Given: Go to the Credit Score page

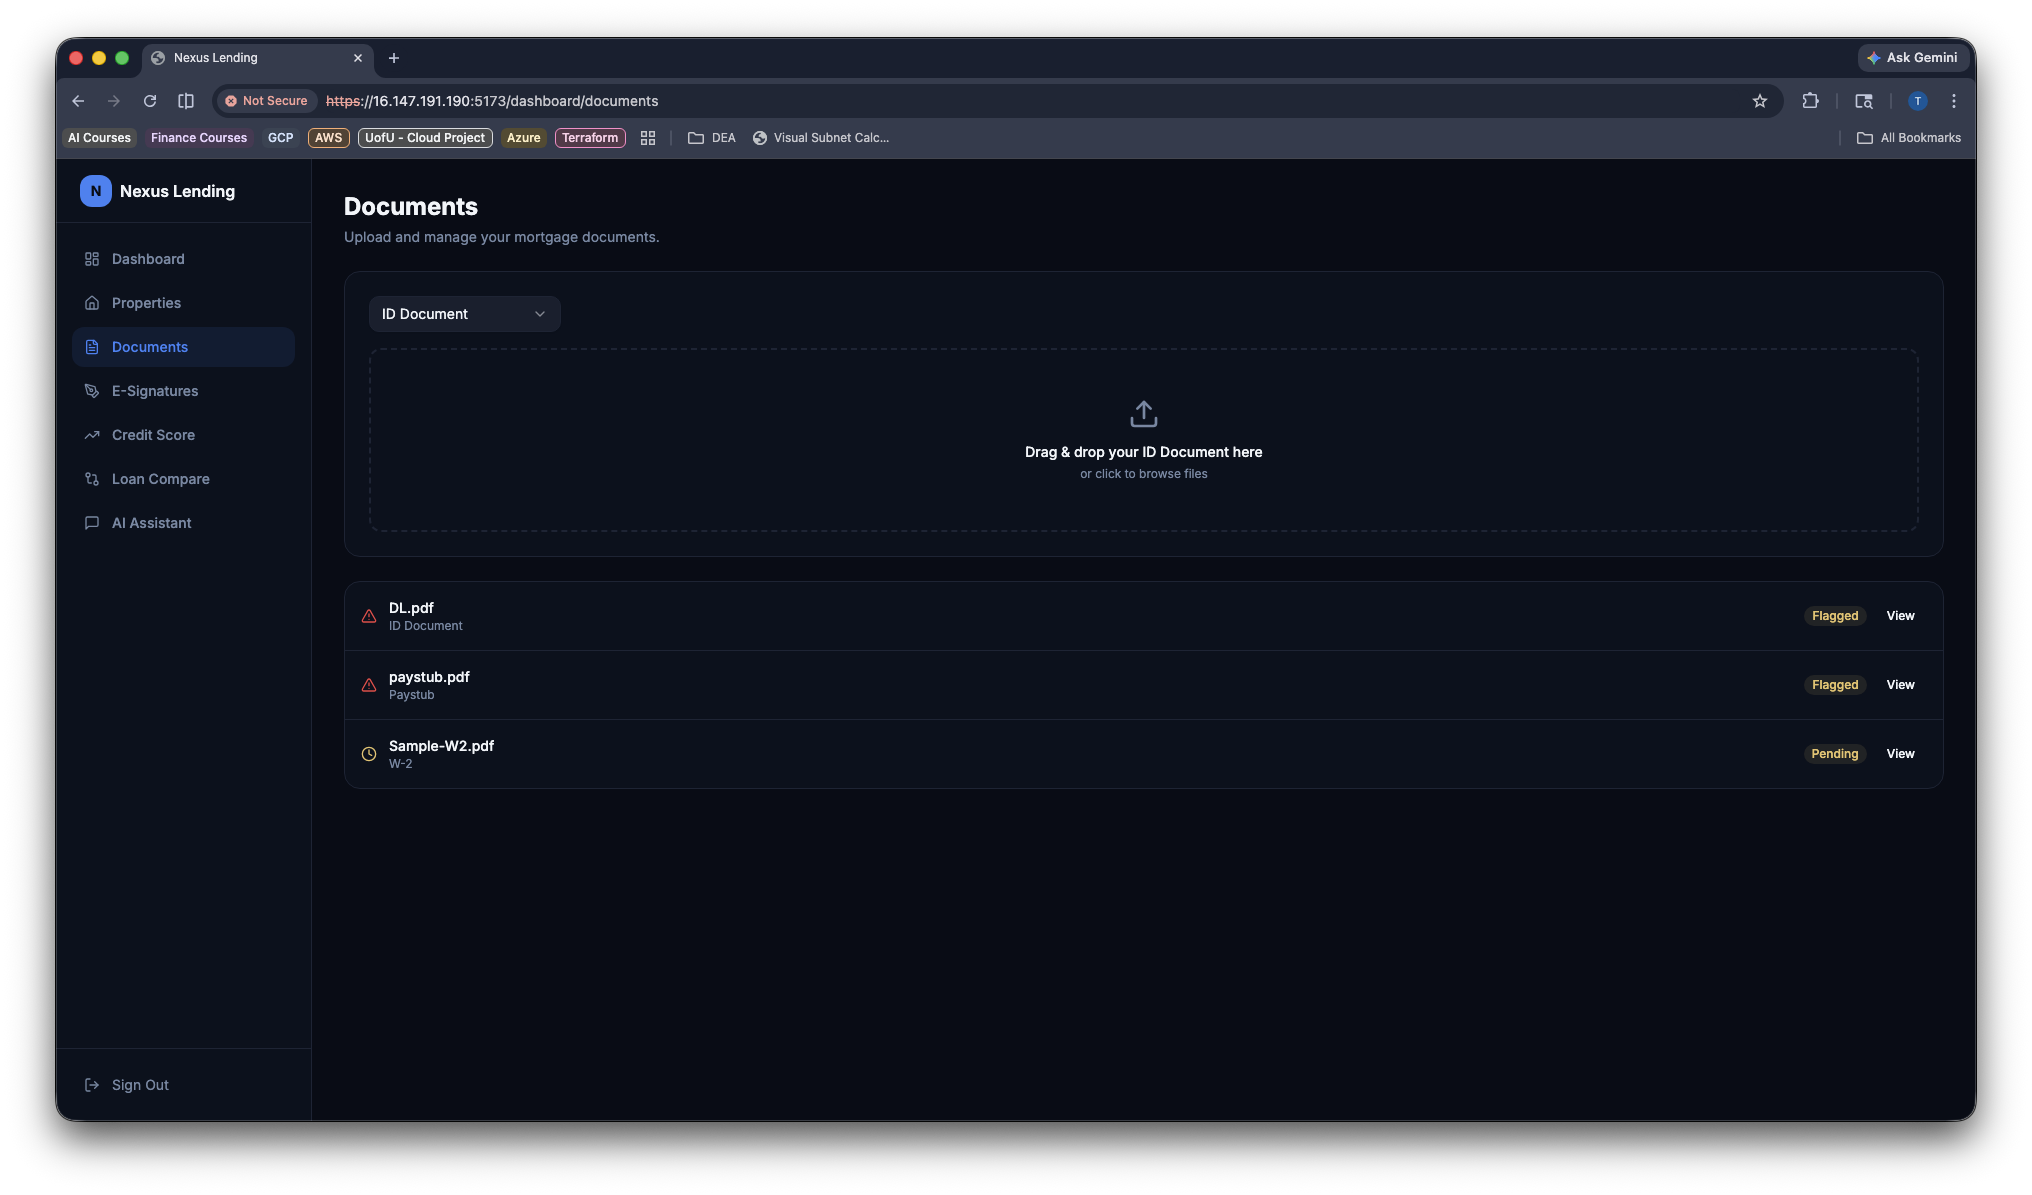Looking at the screenshot, I should (153, 435).
